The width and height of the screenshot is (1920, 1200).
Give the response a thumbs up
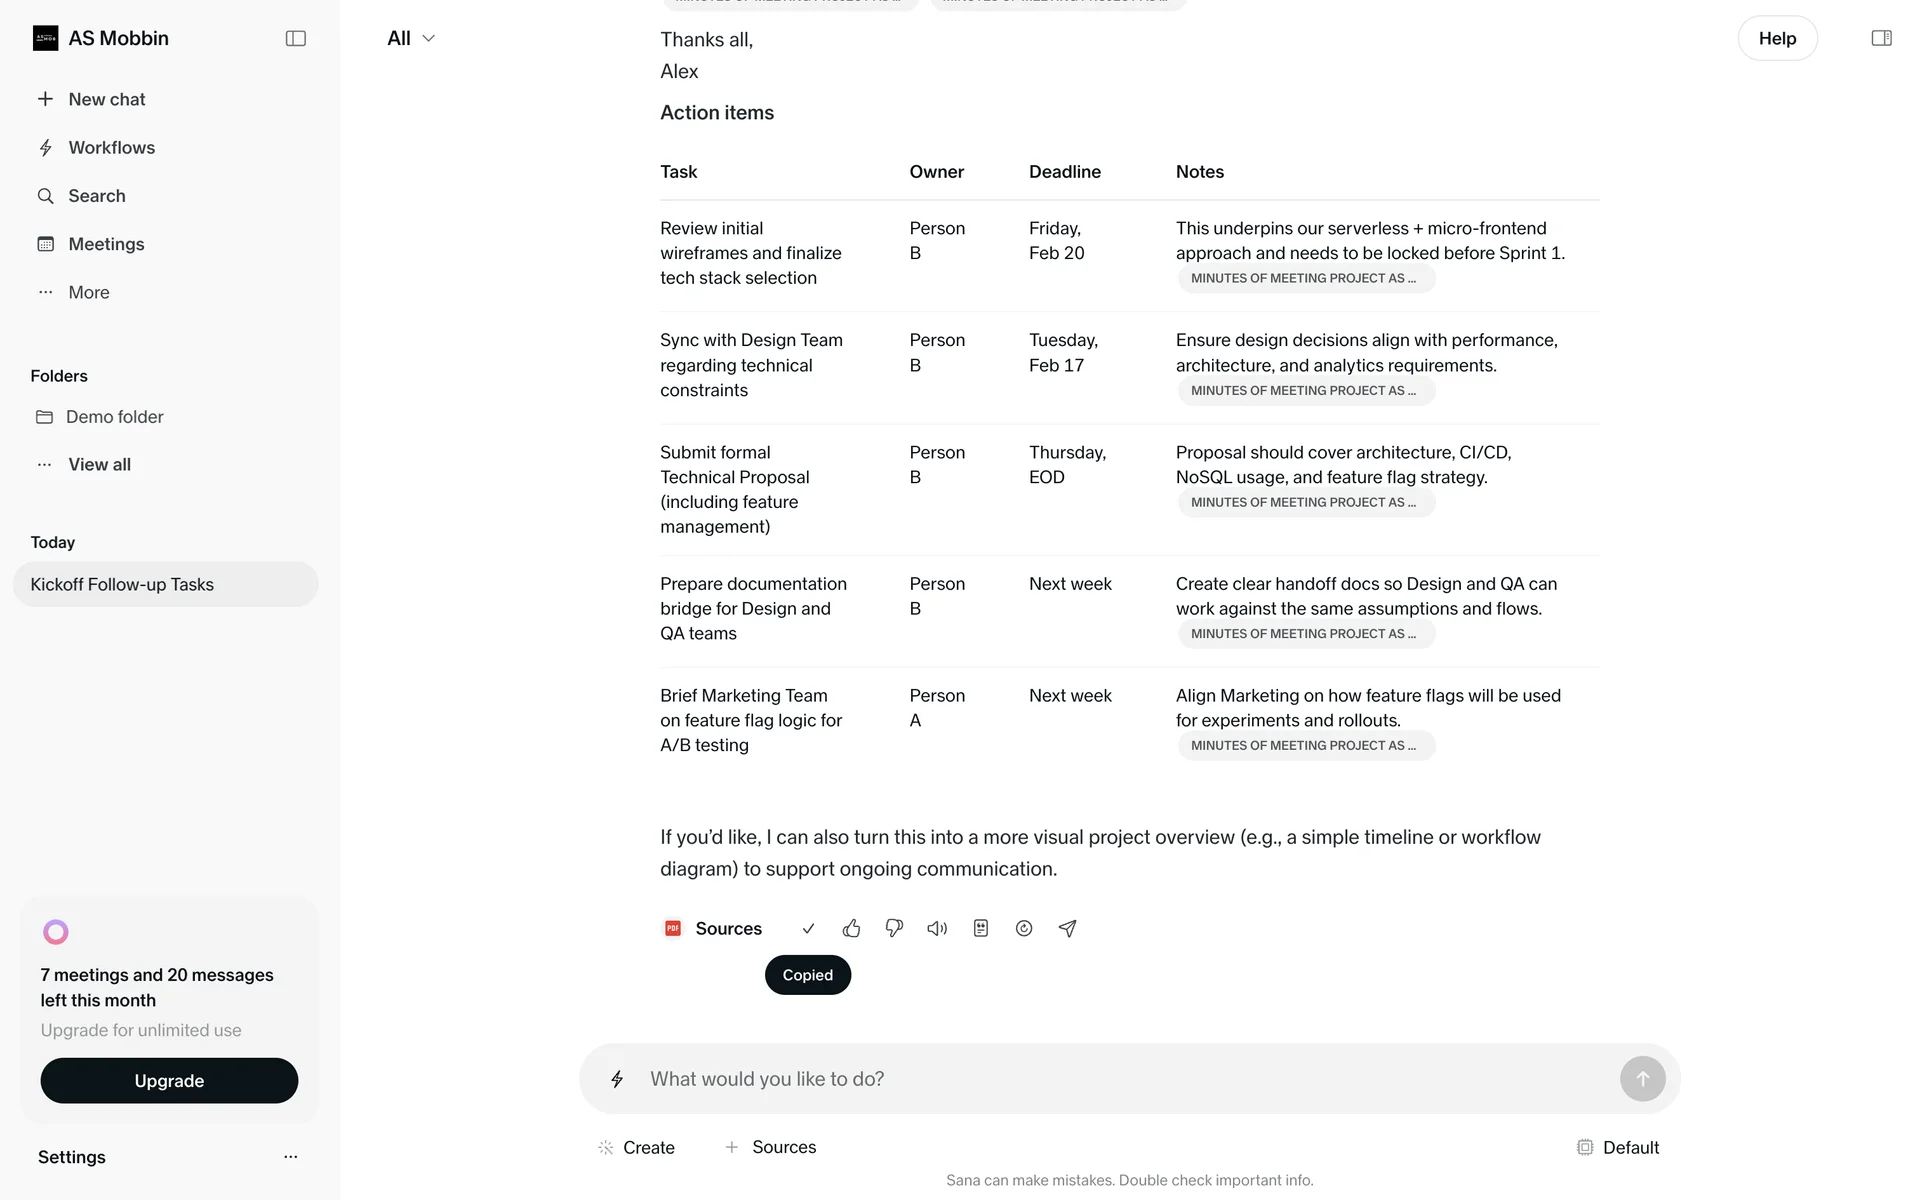[x=851, y=929]
